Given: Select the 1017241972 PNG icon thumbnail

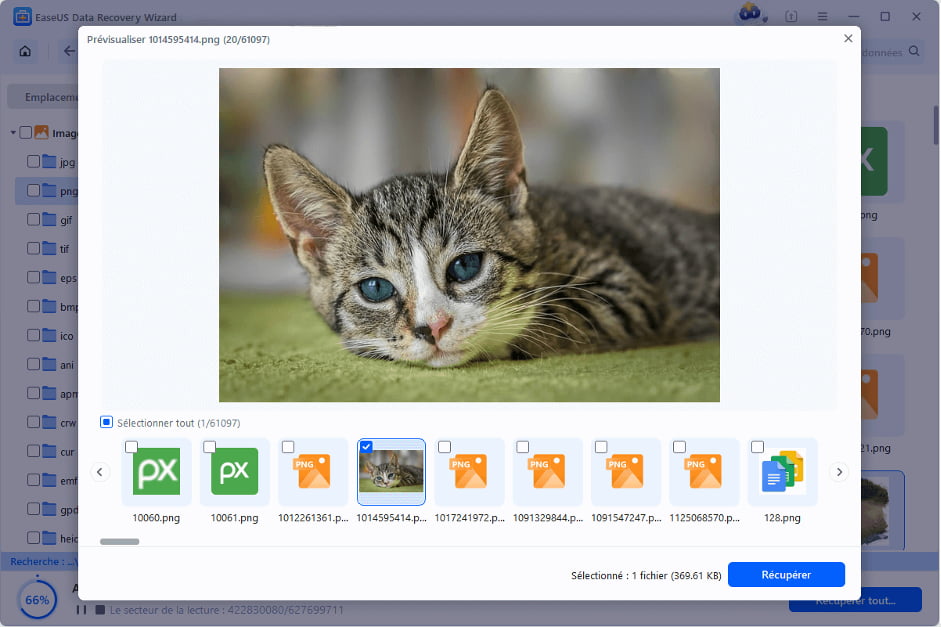Looking at the screenshot, I should coord(469,472).
